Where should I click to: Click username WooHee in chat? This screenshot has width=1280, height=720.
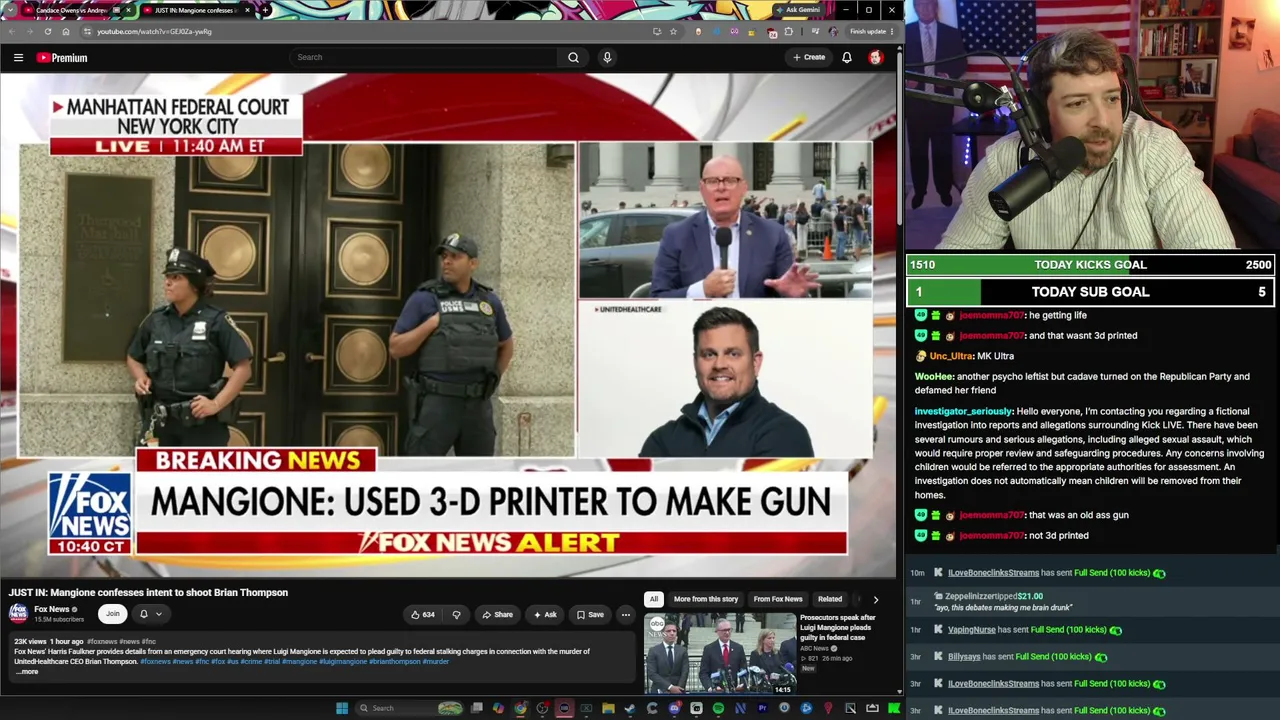pos(934,377)
